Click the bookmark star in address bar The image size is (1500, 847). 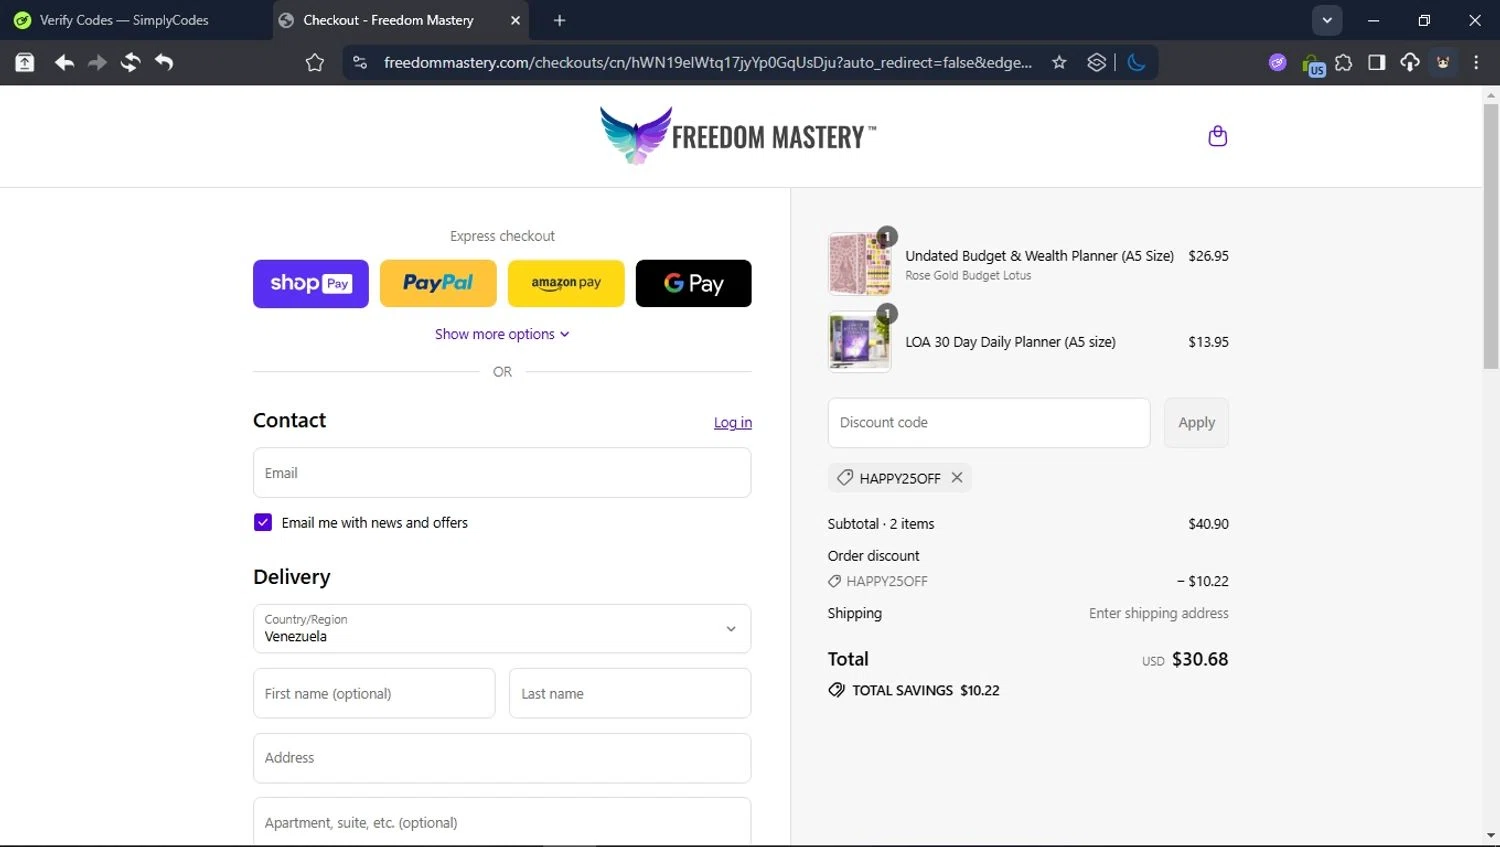[x=1059, y=63]
